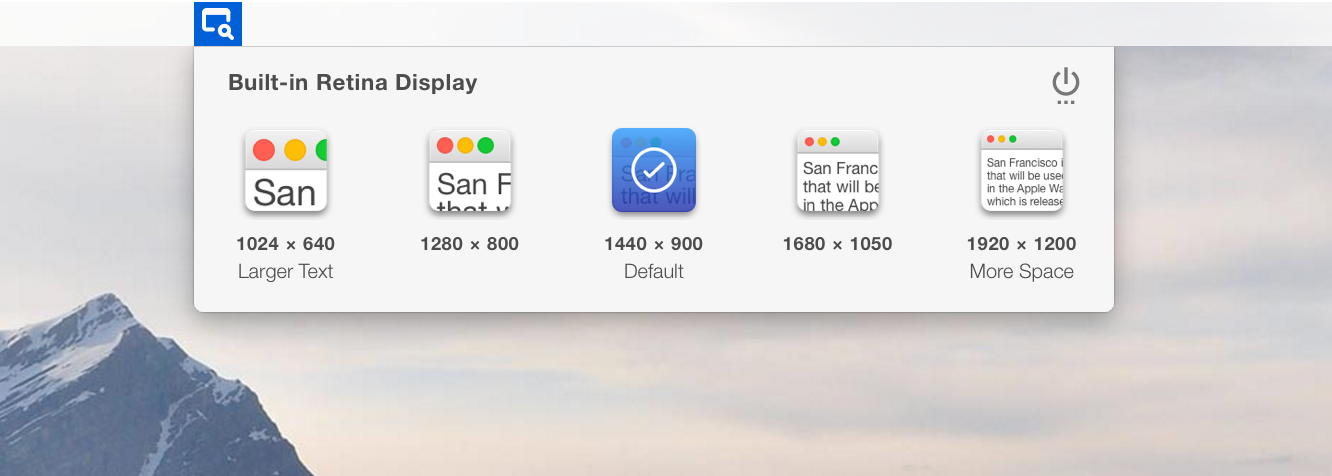Image resolution: width=1332 pixels, height=476 pixels.
Task: Open the power options button
Action: click(x=1066, y=86)
